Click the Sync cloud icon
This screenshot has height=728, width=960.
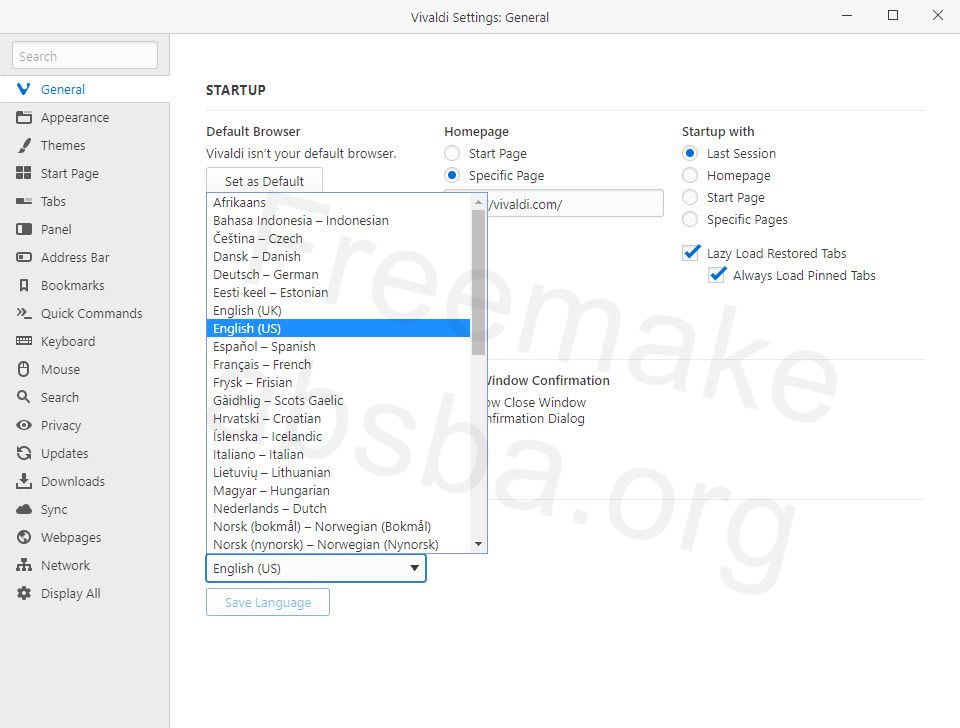pyautogui.click(x=24, y=509)
